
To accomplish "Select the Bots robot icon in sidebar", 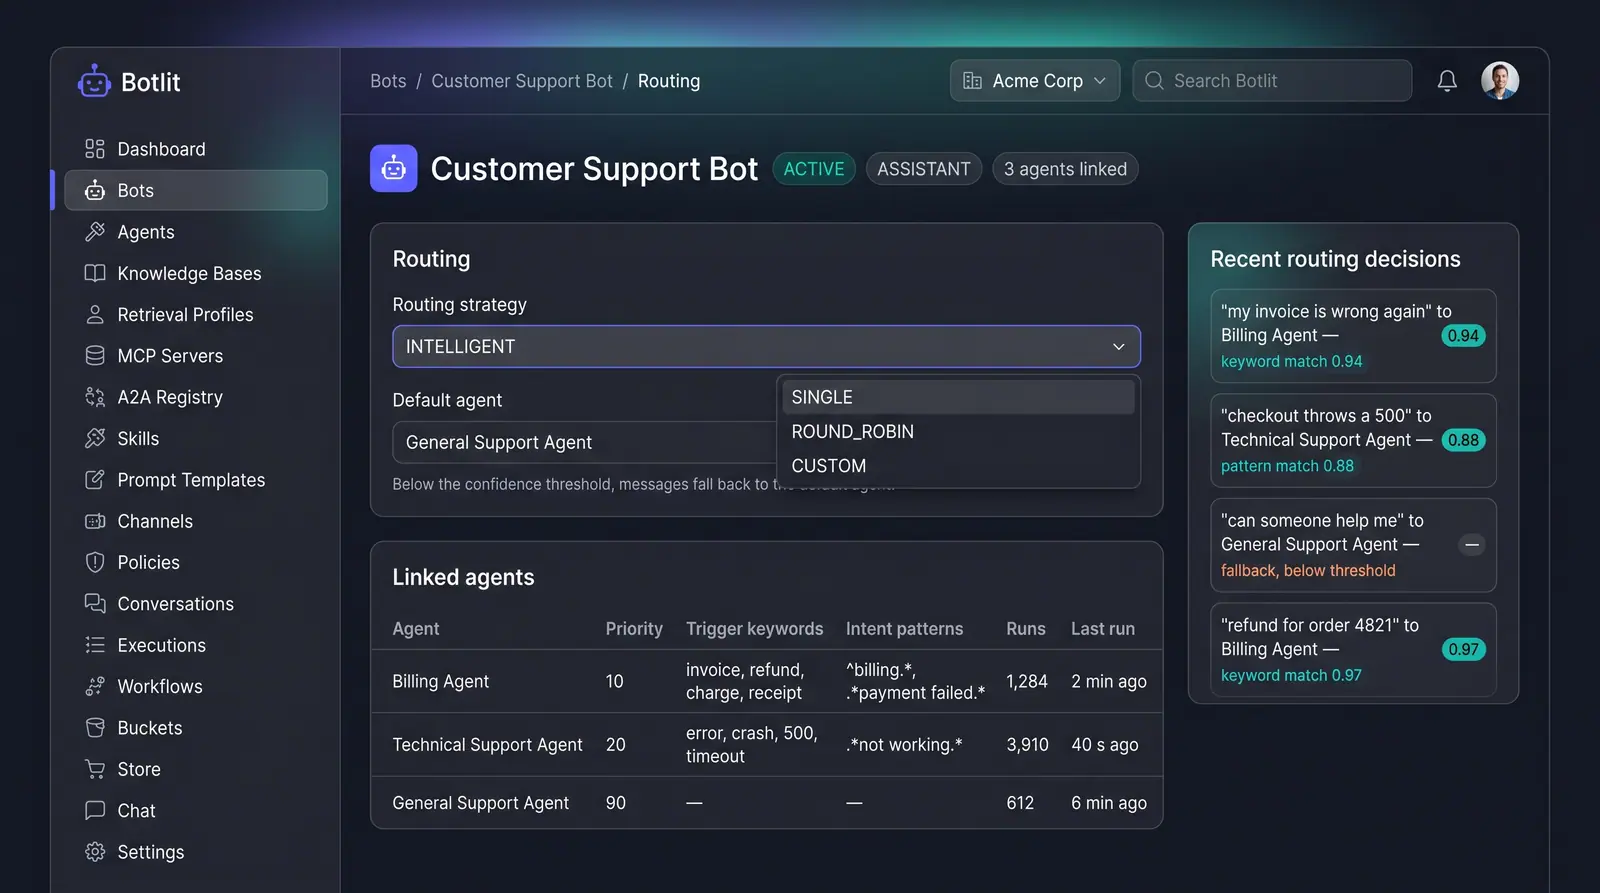I will (95, 190).
